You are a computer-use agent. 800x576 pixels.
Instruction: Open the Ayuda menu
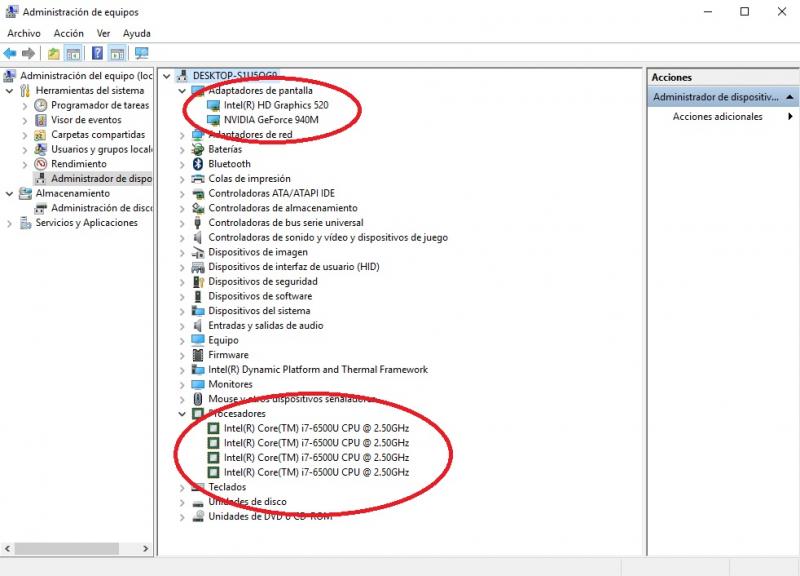[x=137, y=33]
